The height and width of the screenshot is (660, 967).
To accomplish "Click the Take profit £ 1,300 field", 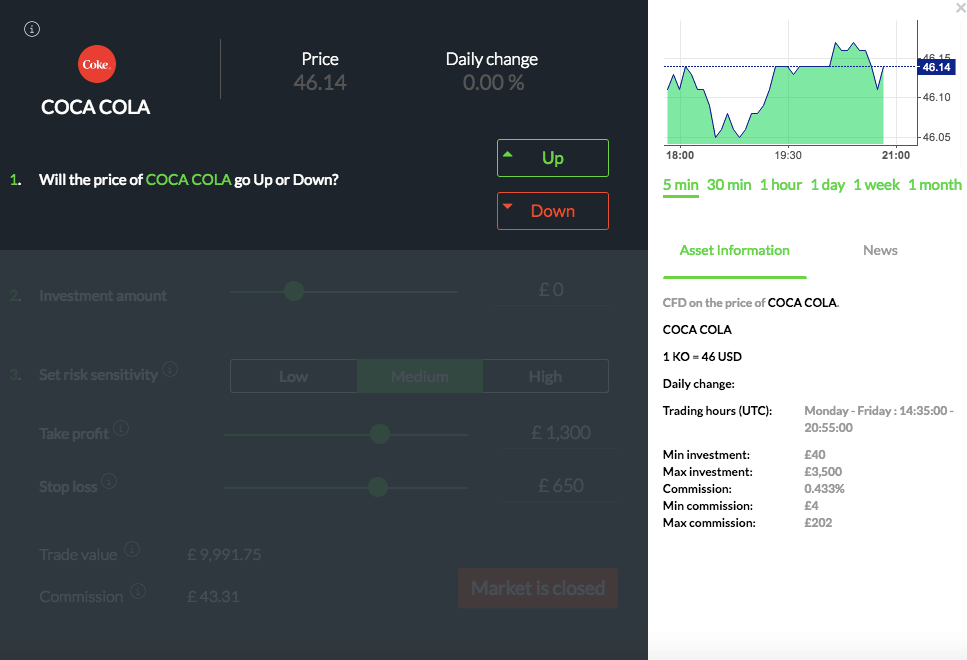I will tap(561, 433).
